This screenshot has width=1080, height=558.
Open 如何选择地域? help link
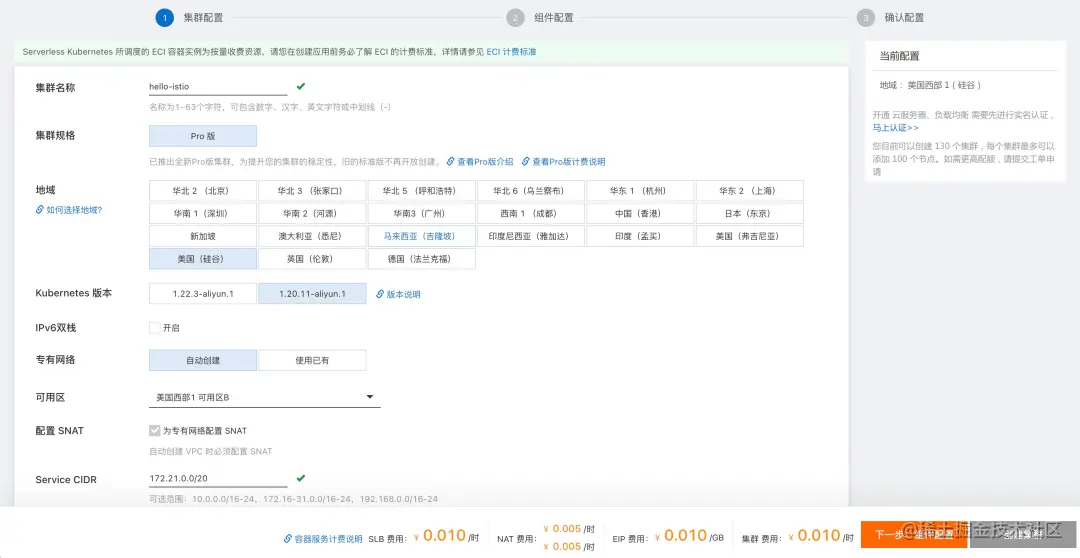pos(74,210)
